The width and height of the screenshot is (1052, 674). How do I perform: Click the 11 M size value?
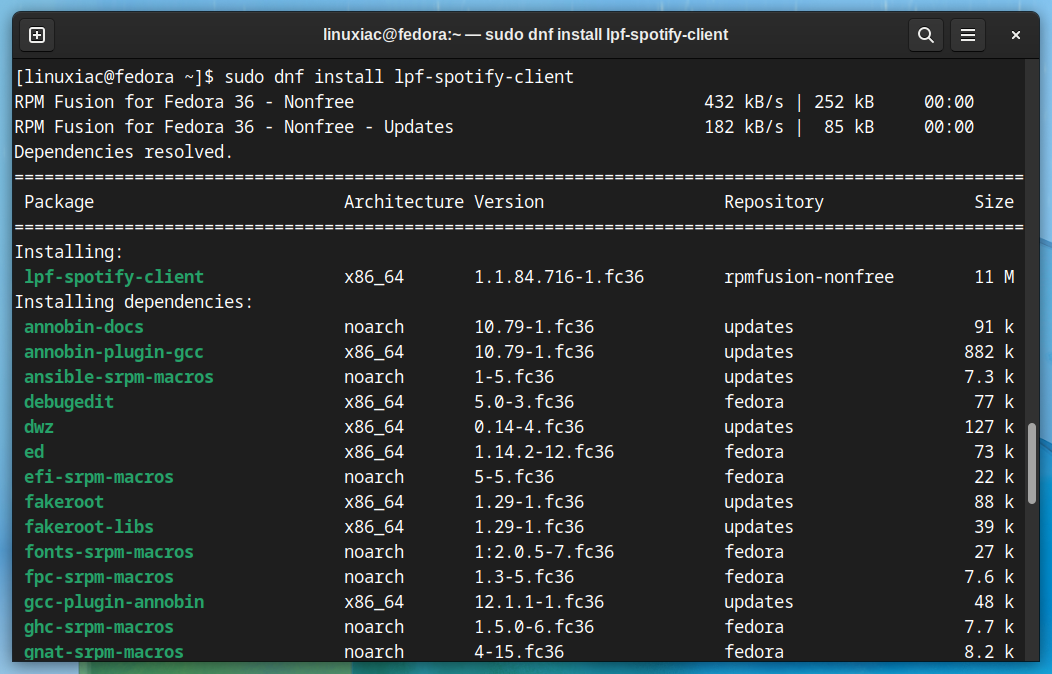point(994,277)
